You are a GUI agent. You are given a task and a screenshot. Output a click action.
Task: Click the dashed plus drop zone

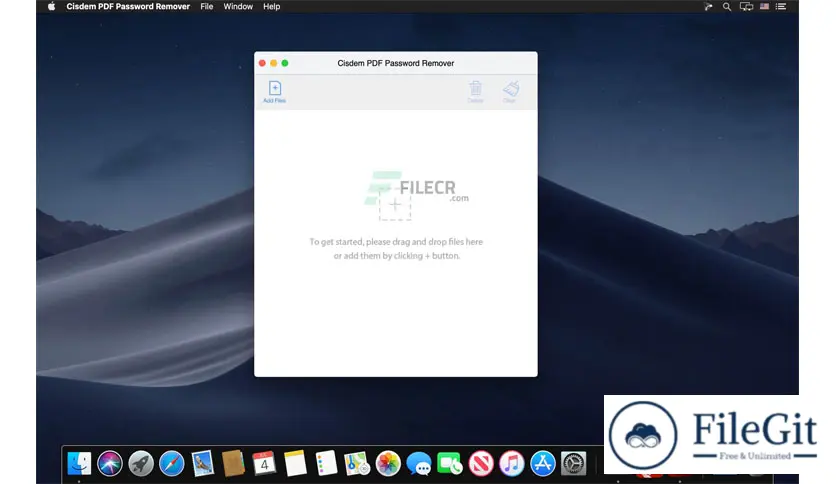point(395,205)
